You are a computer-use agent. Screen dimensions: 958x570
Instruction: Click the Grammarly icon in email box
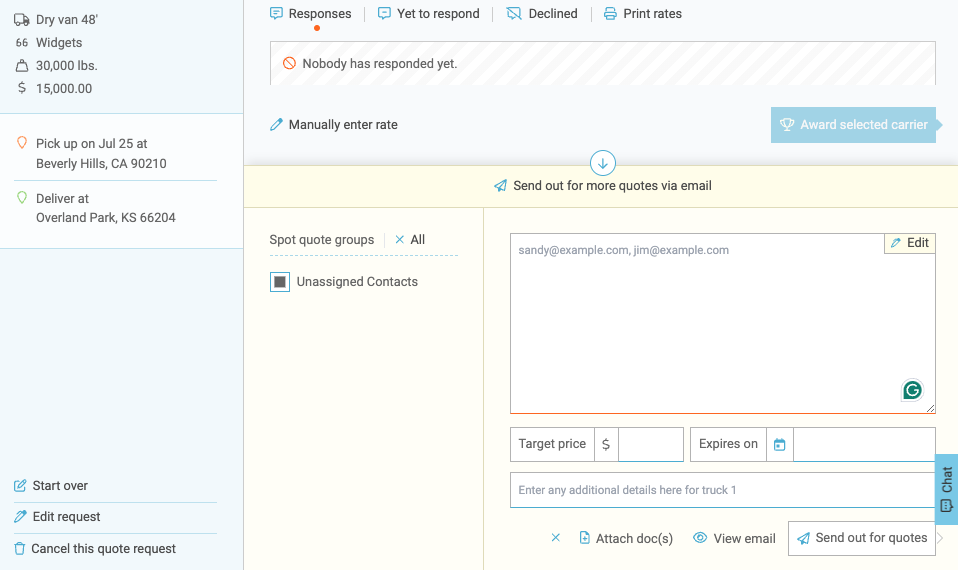click(x=911, y=390)
